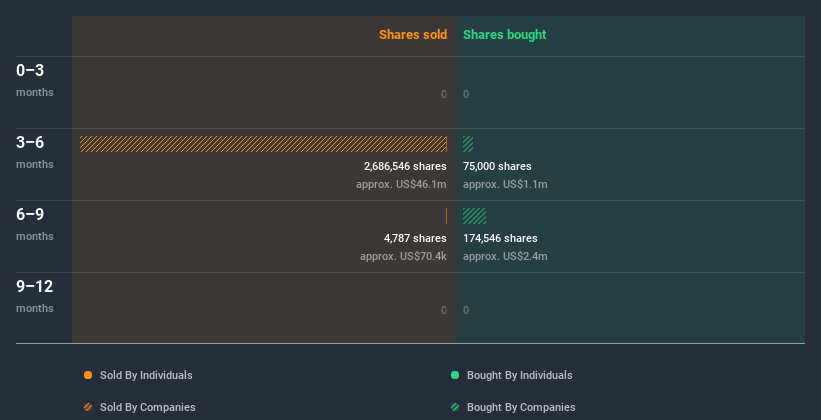Click the sold zero in the 0–3 months row
The height and width of the screenshot is (420, 821).
coord(443,94)
